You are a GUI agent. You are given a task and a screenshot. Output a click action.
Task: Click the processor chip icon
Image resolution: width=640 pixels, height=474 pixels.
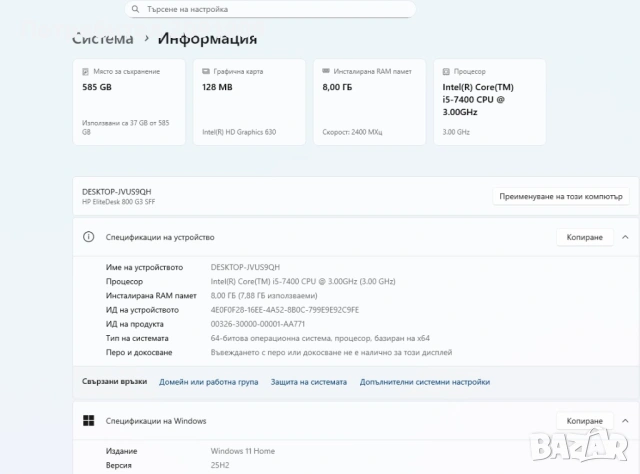[x=446, y=72]
